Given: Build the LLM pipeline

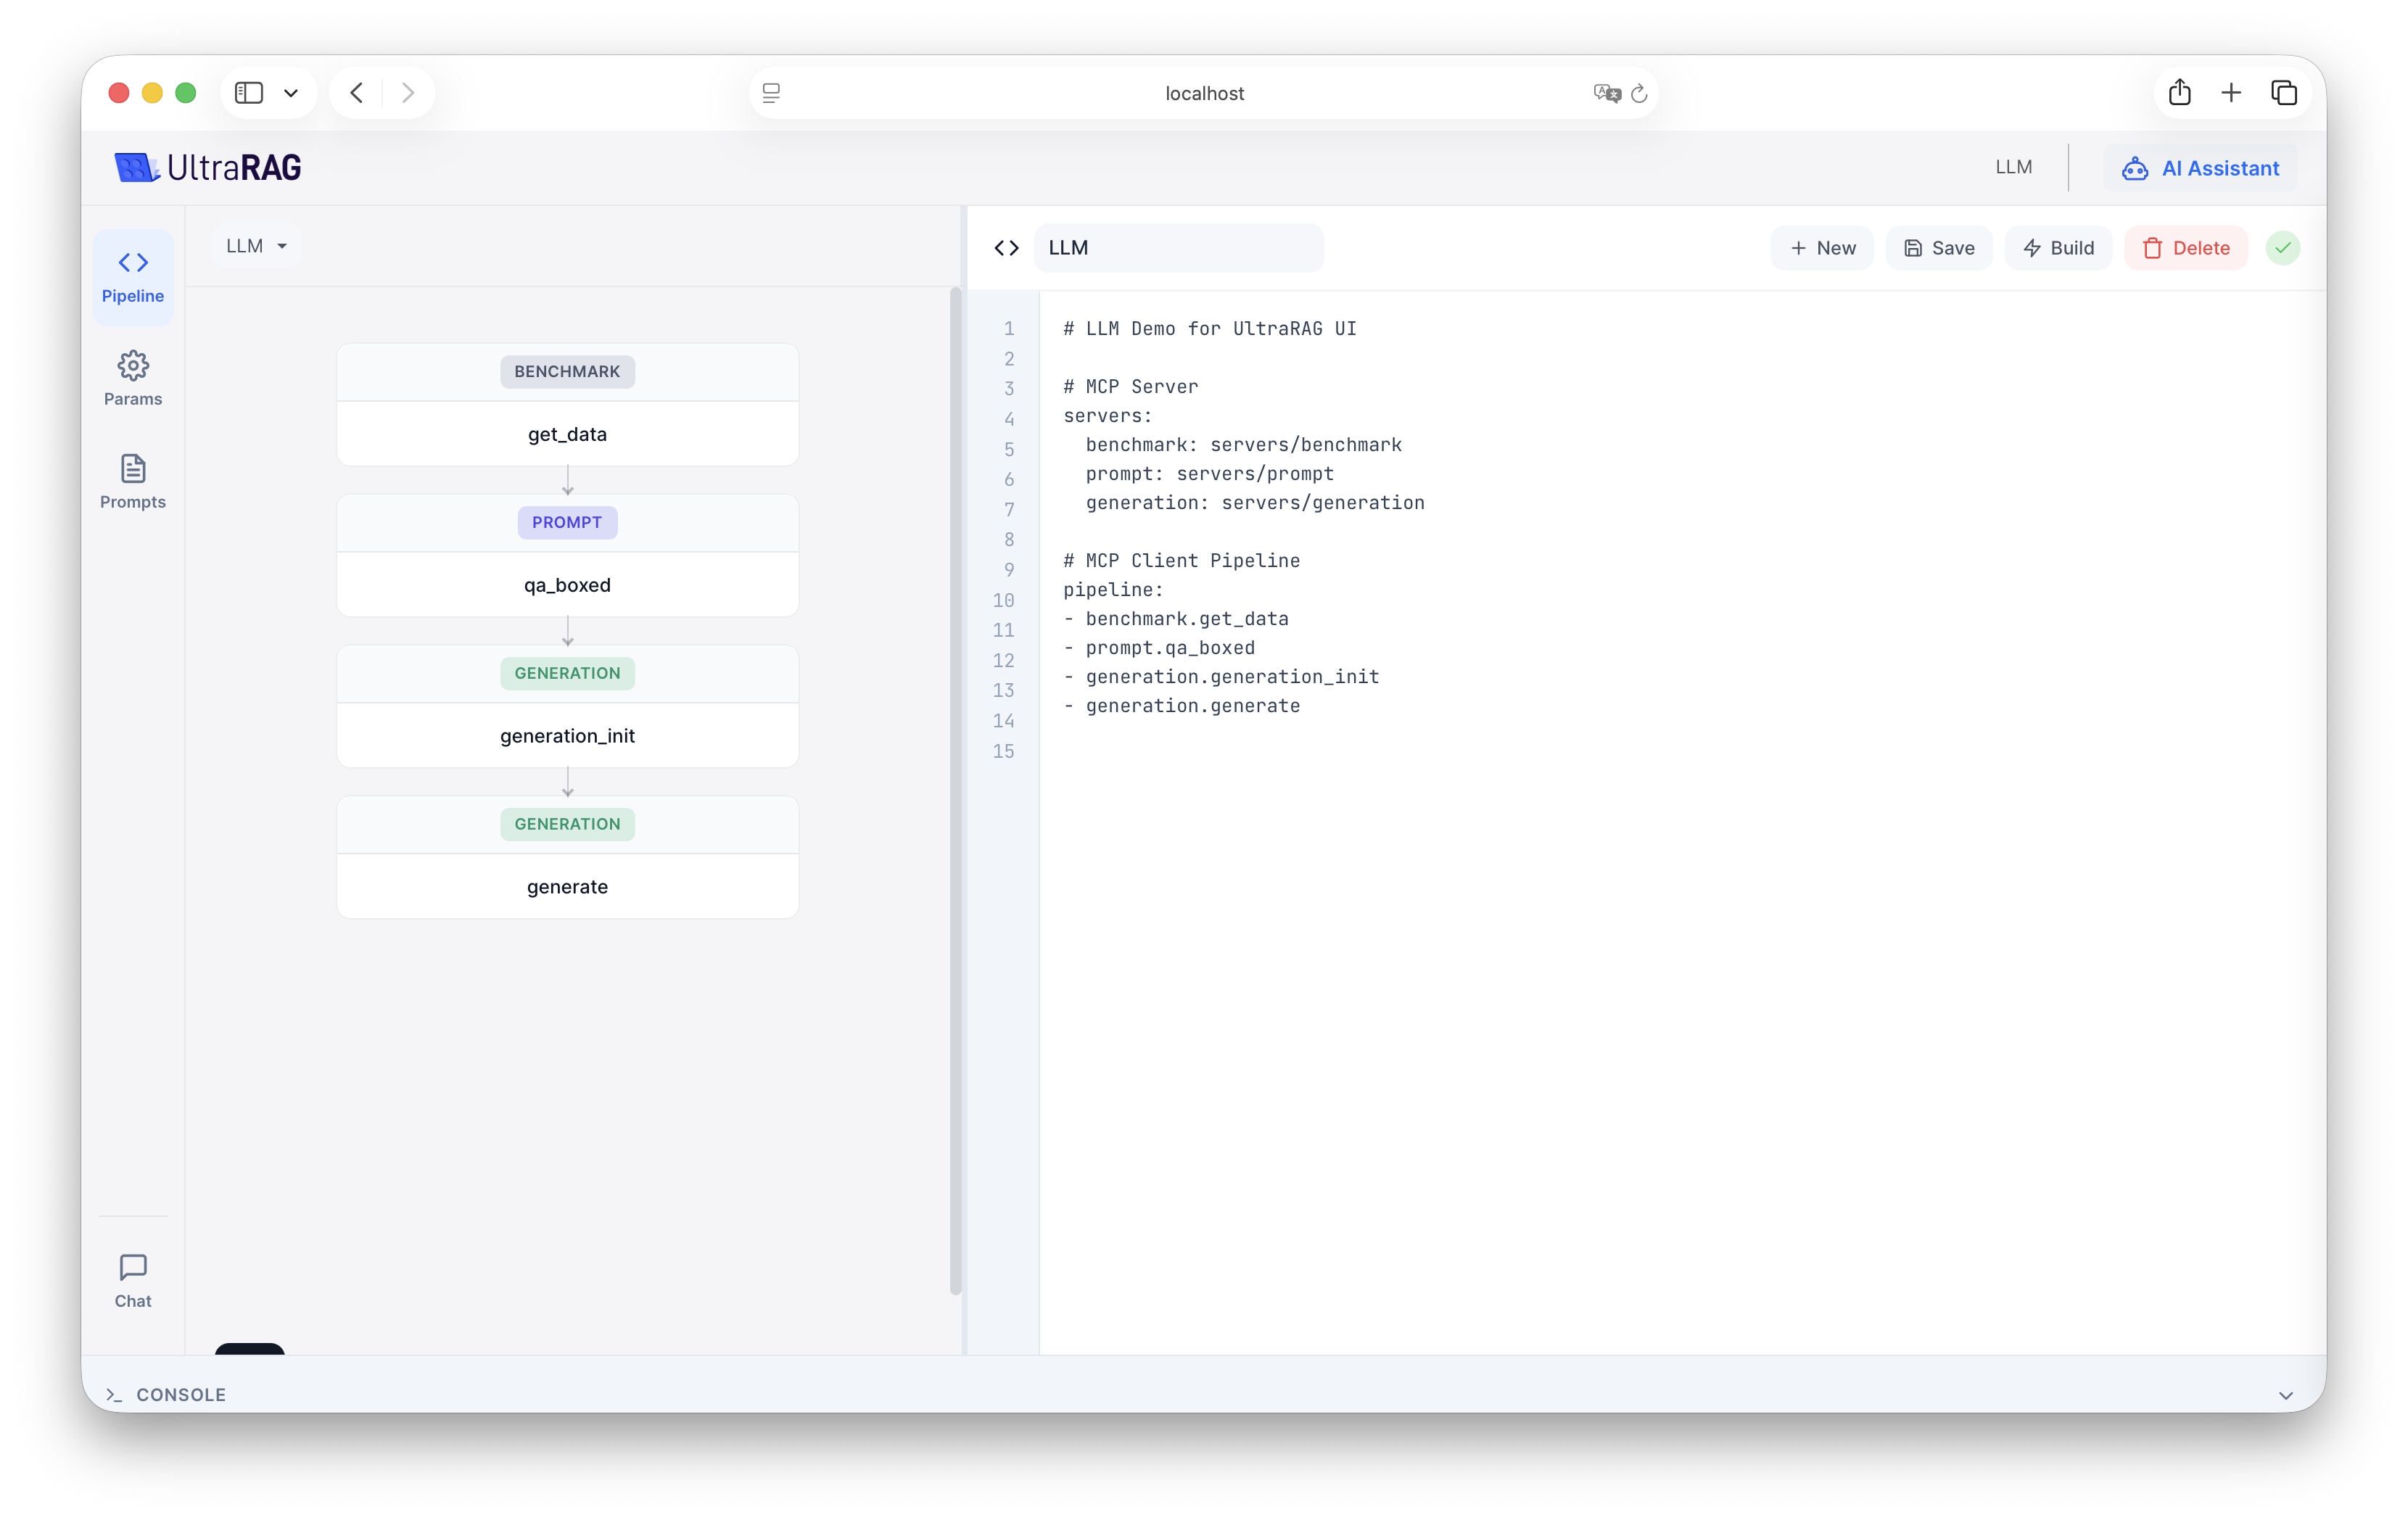Looking at the screenshot, I should (x=2058, y=248).
